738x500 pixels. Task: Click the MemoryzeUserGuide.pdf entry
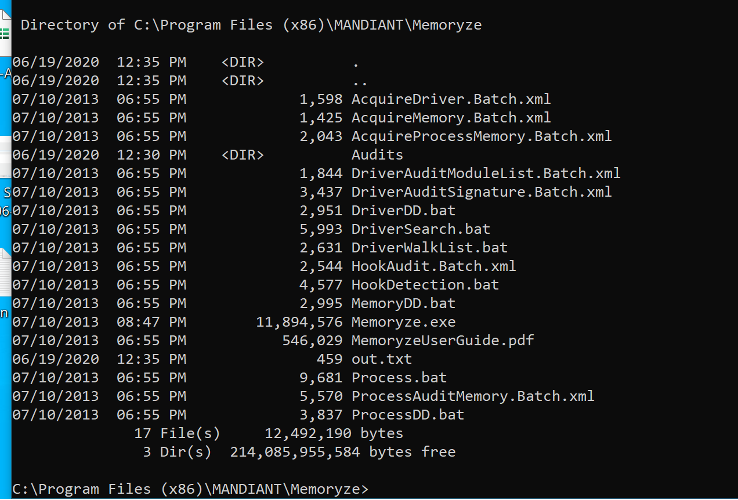(x=442, y=340)
